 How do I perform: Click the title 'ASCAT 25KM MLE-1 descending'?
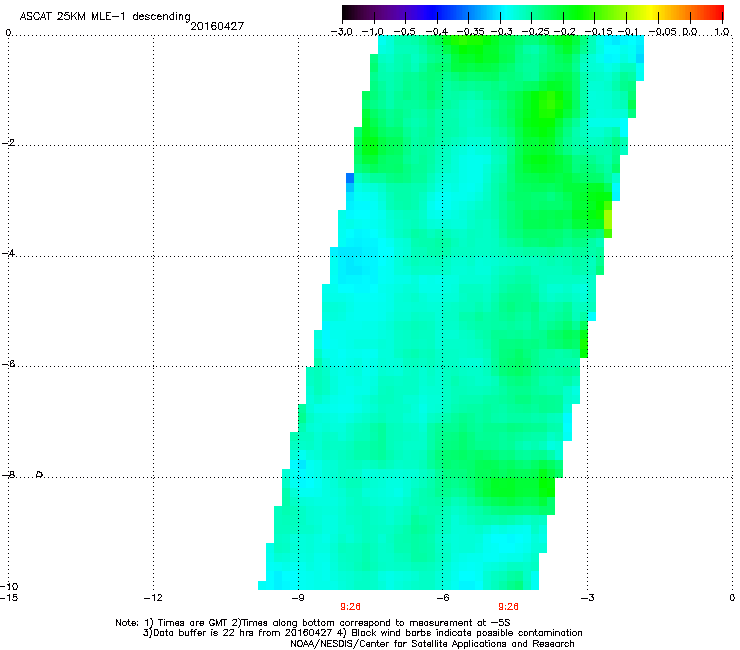(x=105, y=16)
